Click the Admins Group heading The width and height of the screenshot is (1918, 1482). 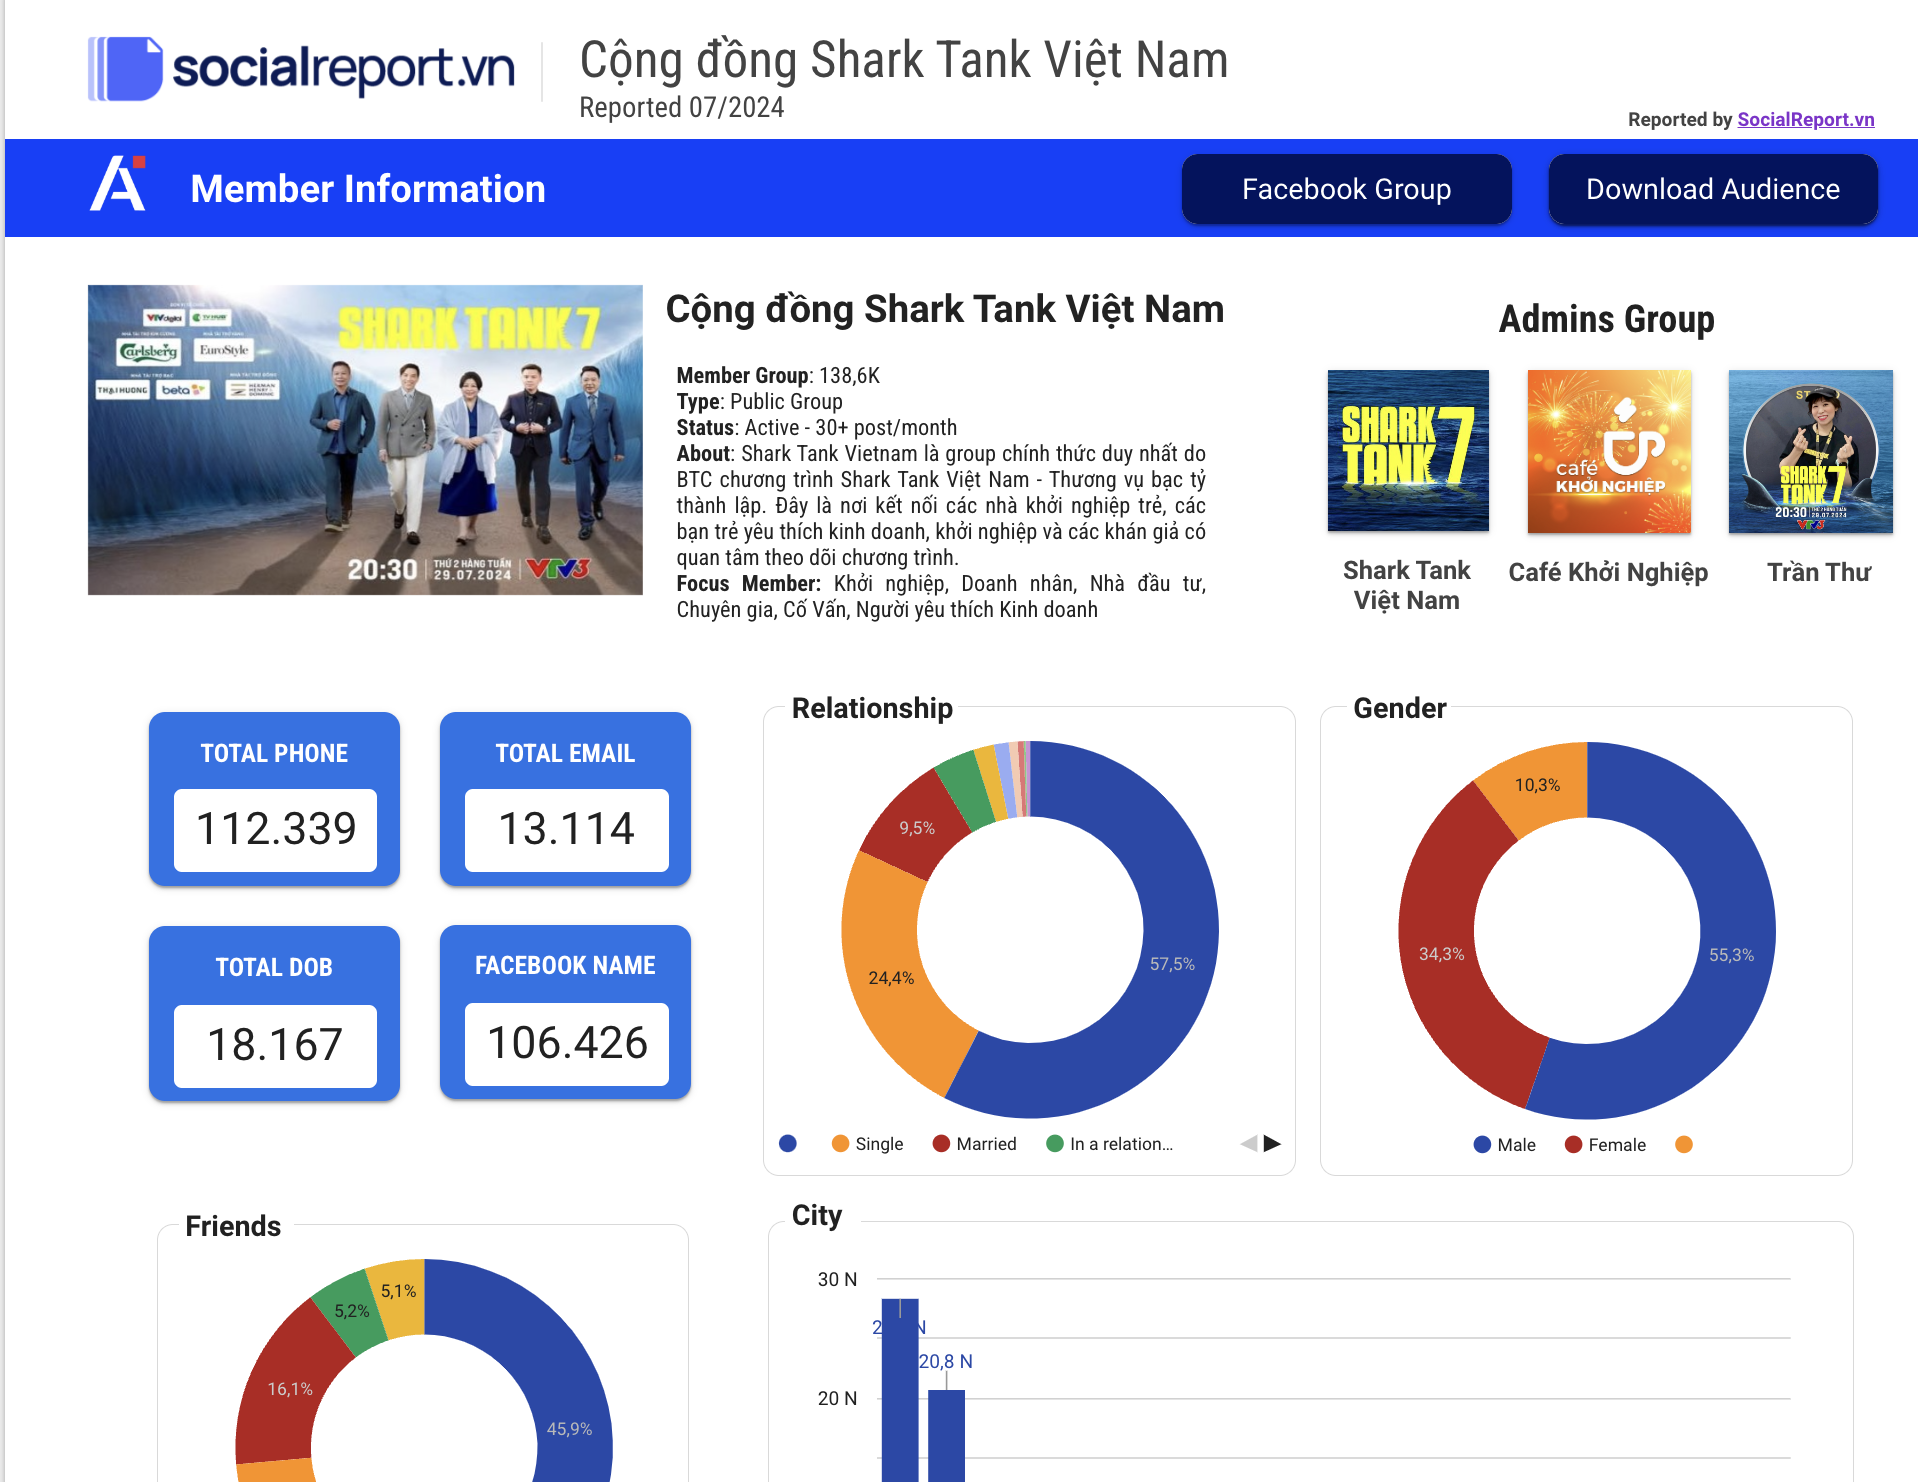pos(1606,319)
